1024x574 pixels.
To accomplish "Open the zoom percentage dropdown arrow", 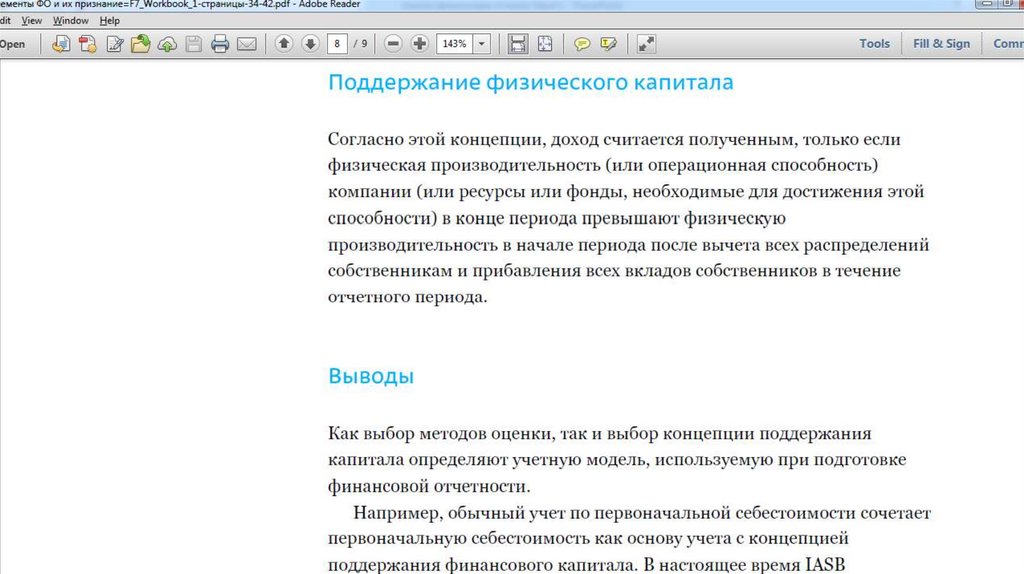I will [483, 44].
